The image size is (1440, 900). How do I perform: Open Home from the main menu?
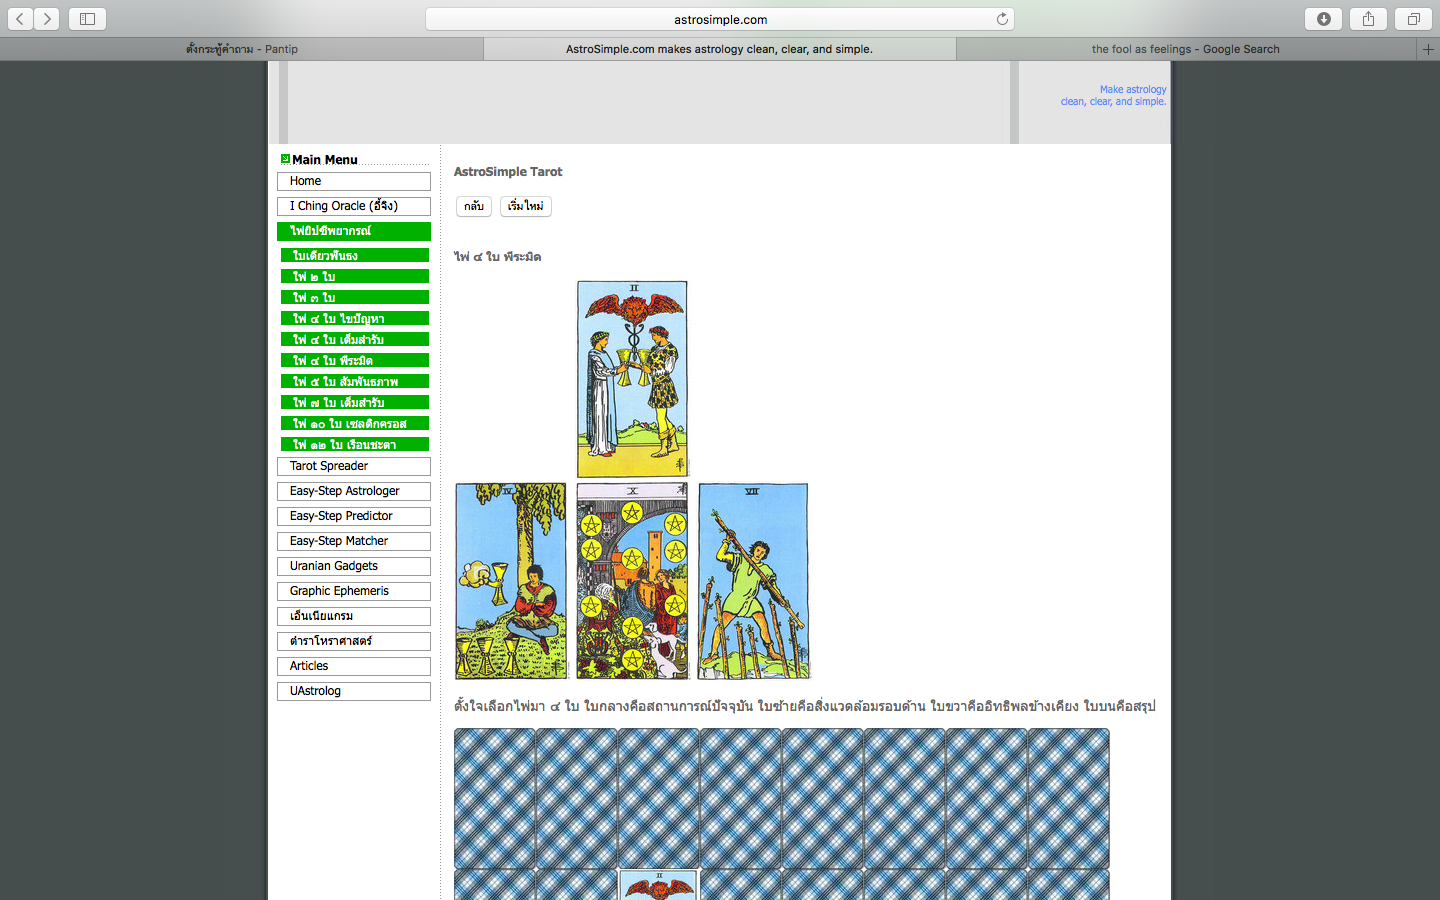pyautogui.click(x=354, y=181)
